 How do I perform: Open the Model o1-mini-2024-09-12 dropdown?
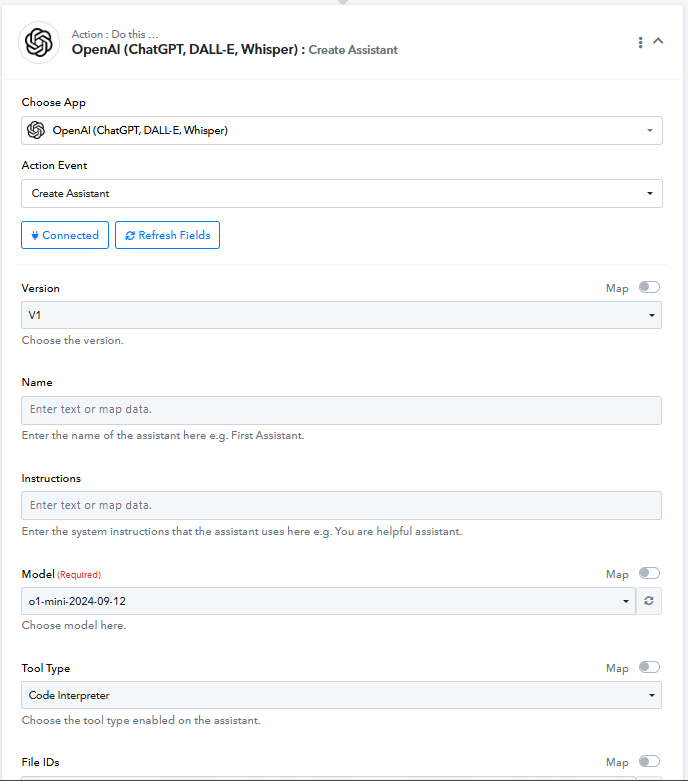click(x=328, y=601)
